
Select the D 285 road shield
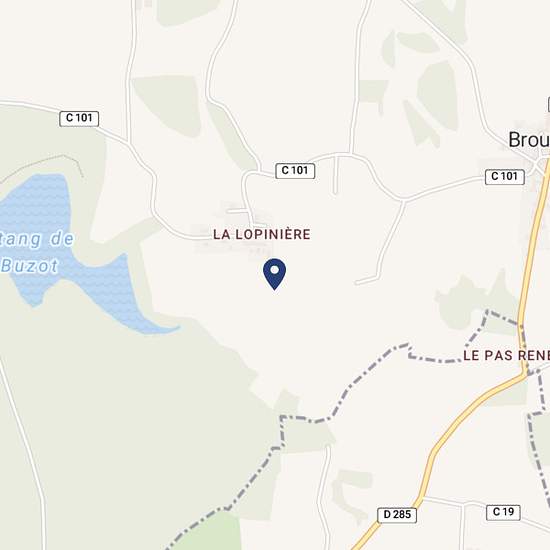pyautogui.click(x=397, y=515)
